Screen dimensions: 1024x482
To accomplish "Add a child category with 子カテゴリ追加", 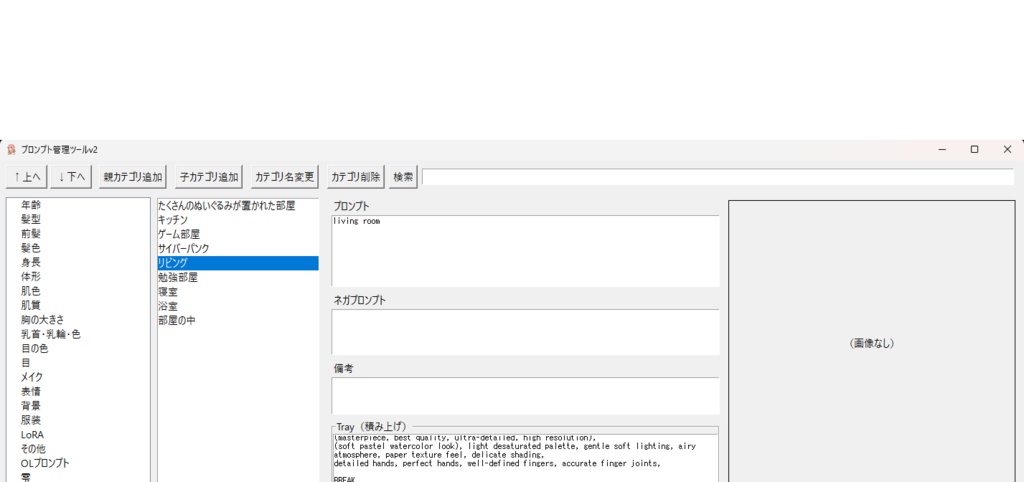I will coord(209,177).
